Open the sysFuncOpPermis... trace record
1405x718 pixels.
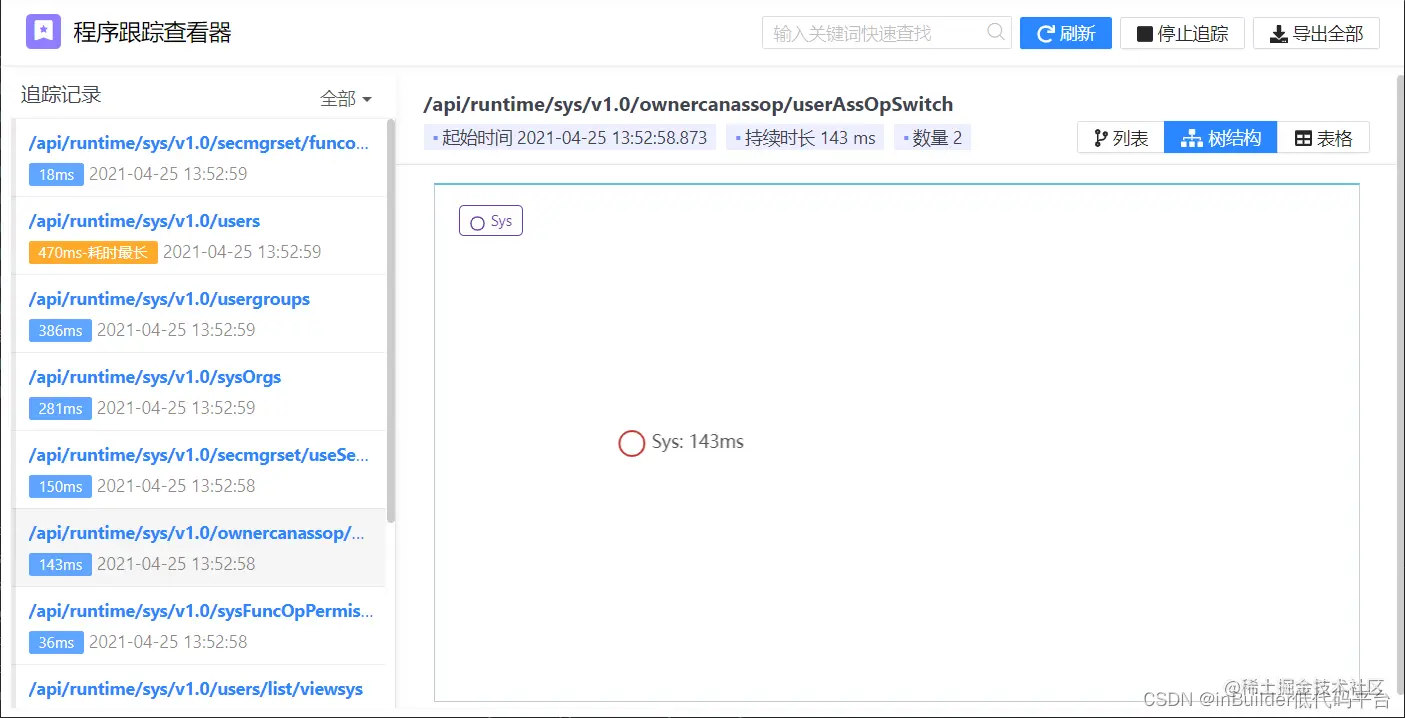pos(199,626)
